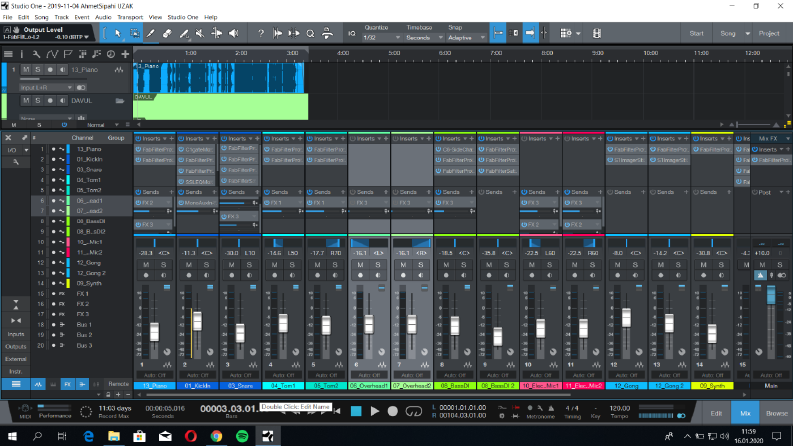Open the track list lines icon
This screenshot has width=793, height=446.
tap(8, 54)
